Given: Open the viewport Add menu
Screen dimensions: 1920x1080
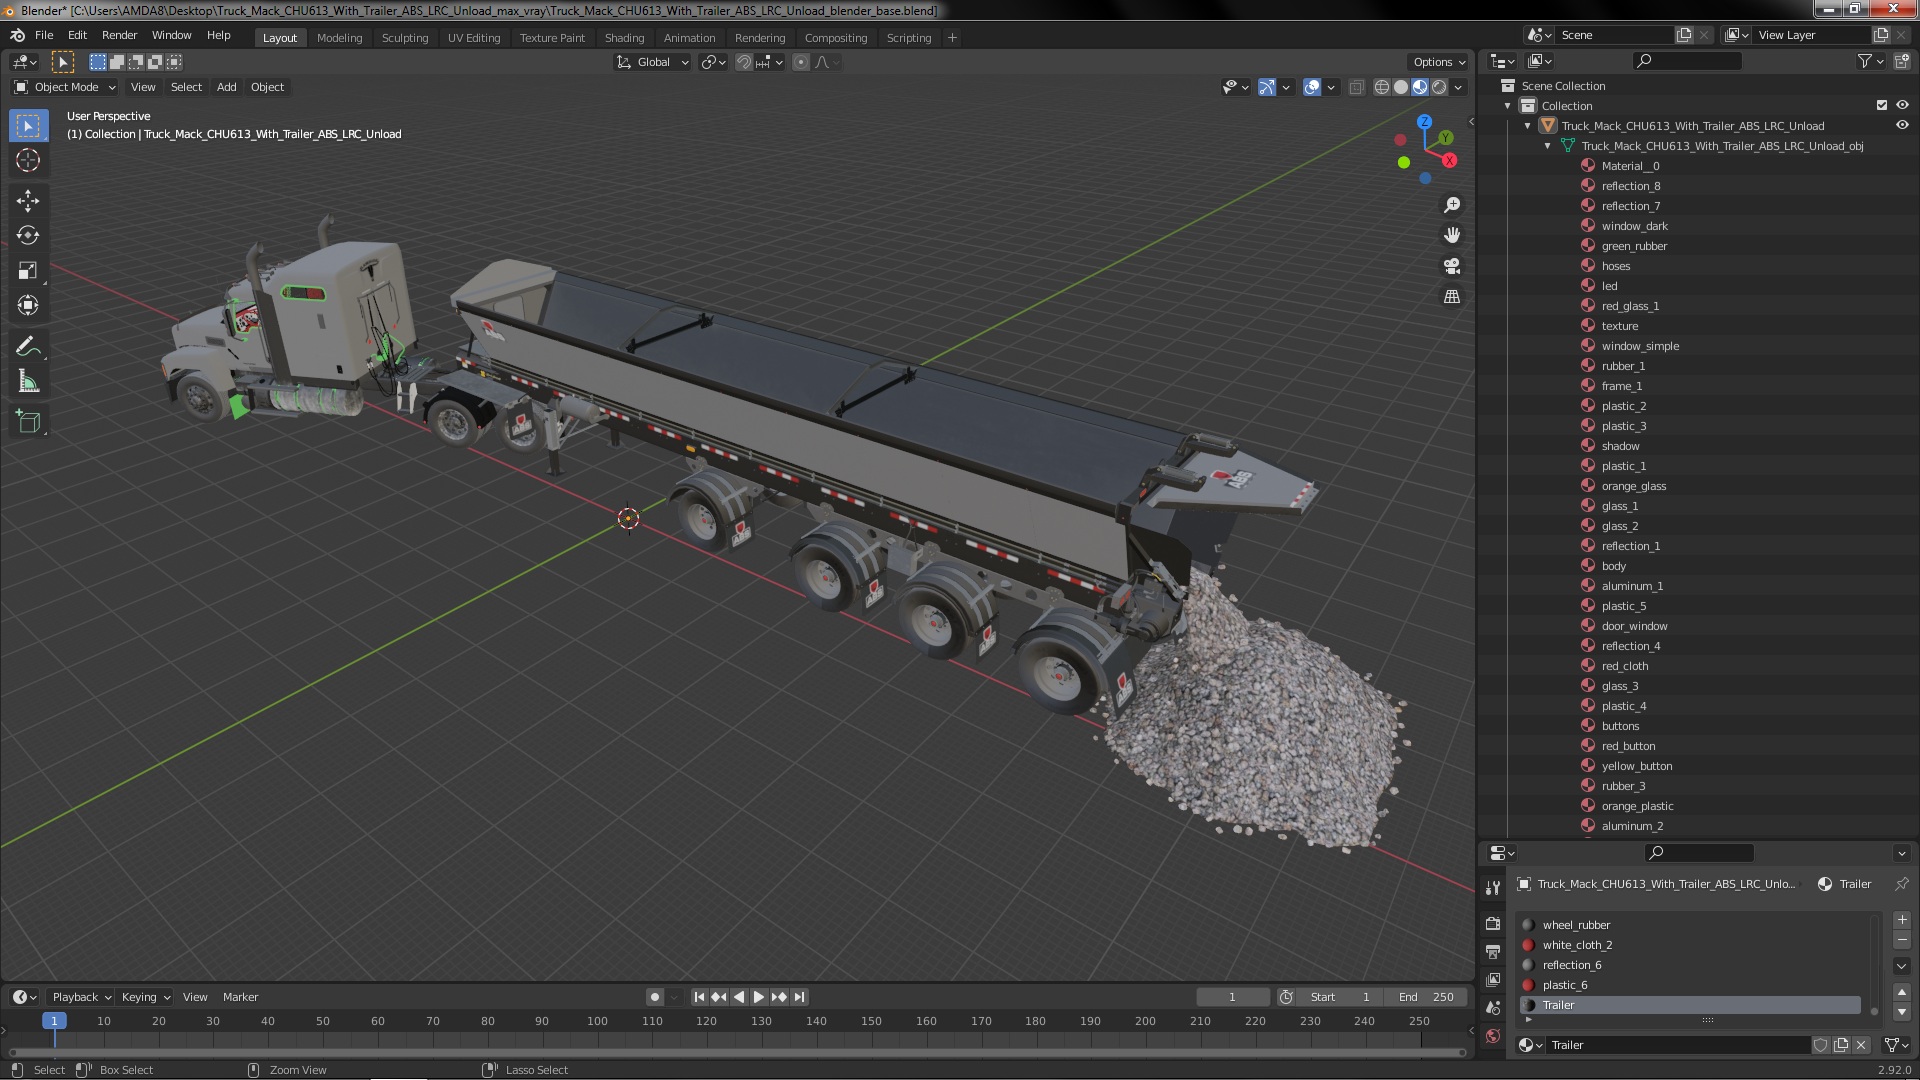Looking at the screenshot, I should click(227, 87).
